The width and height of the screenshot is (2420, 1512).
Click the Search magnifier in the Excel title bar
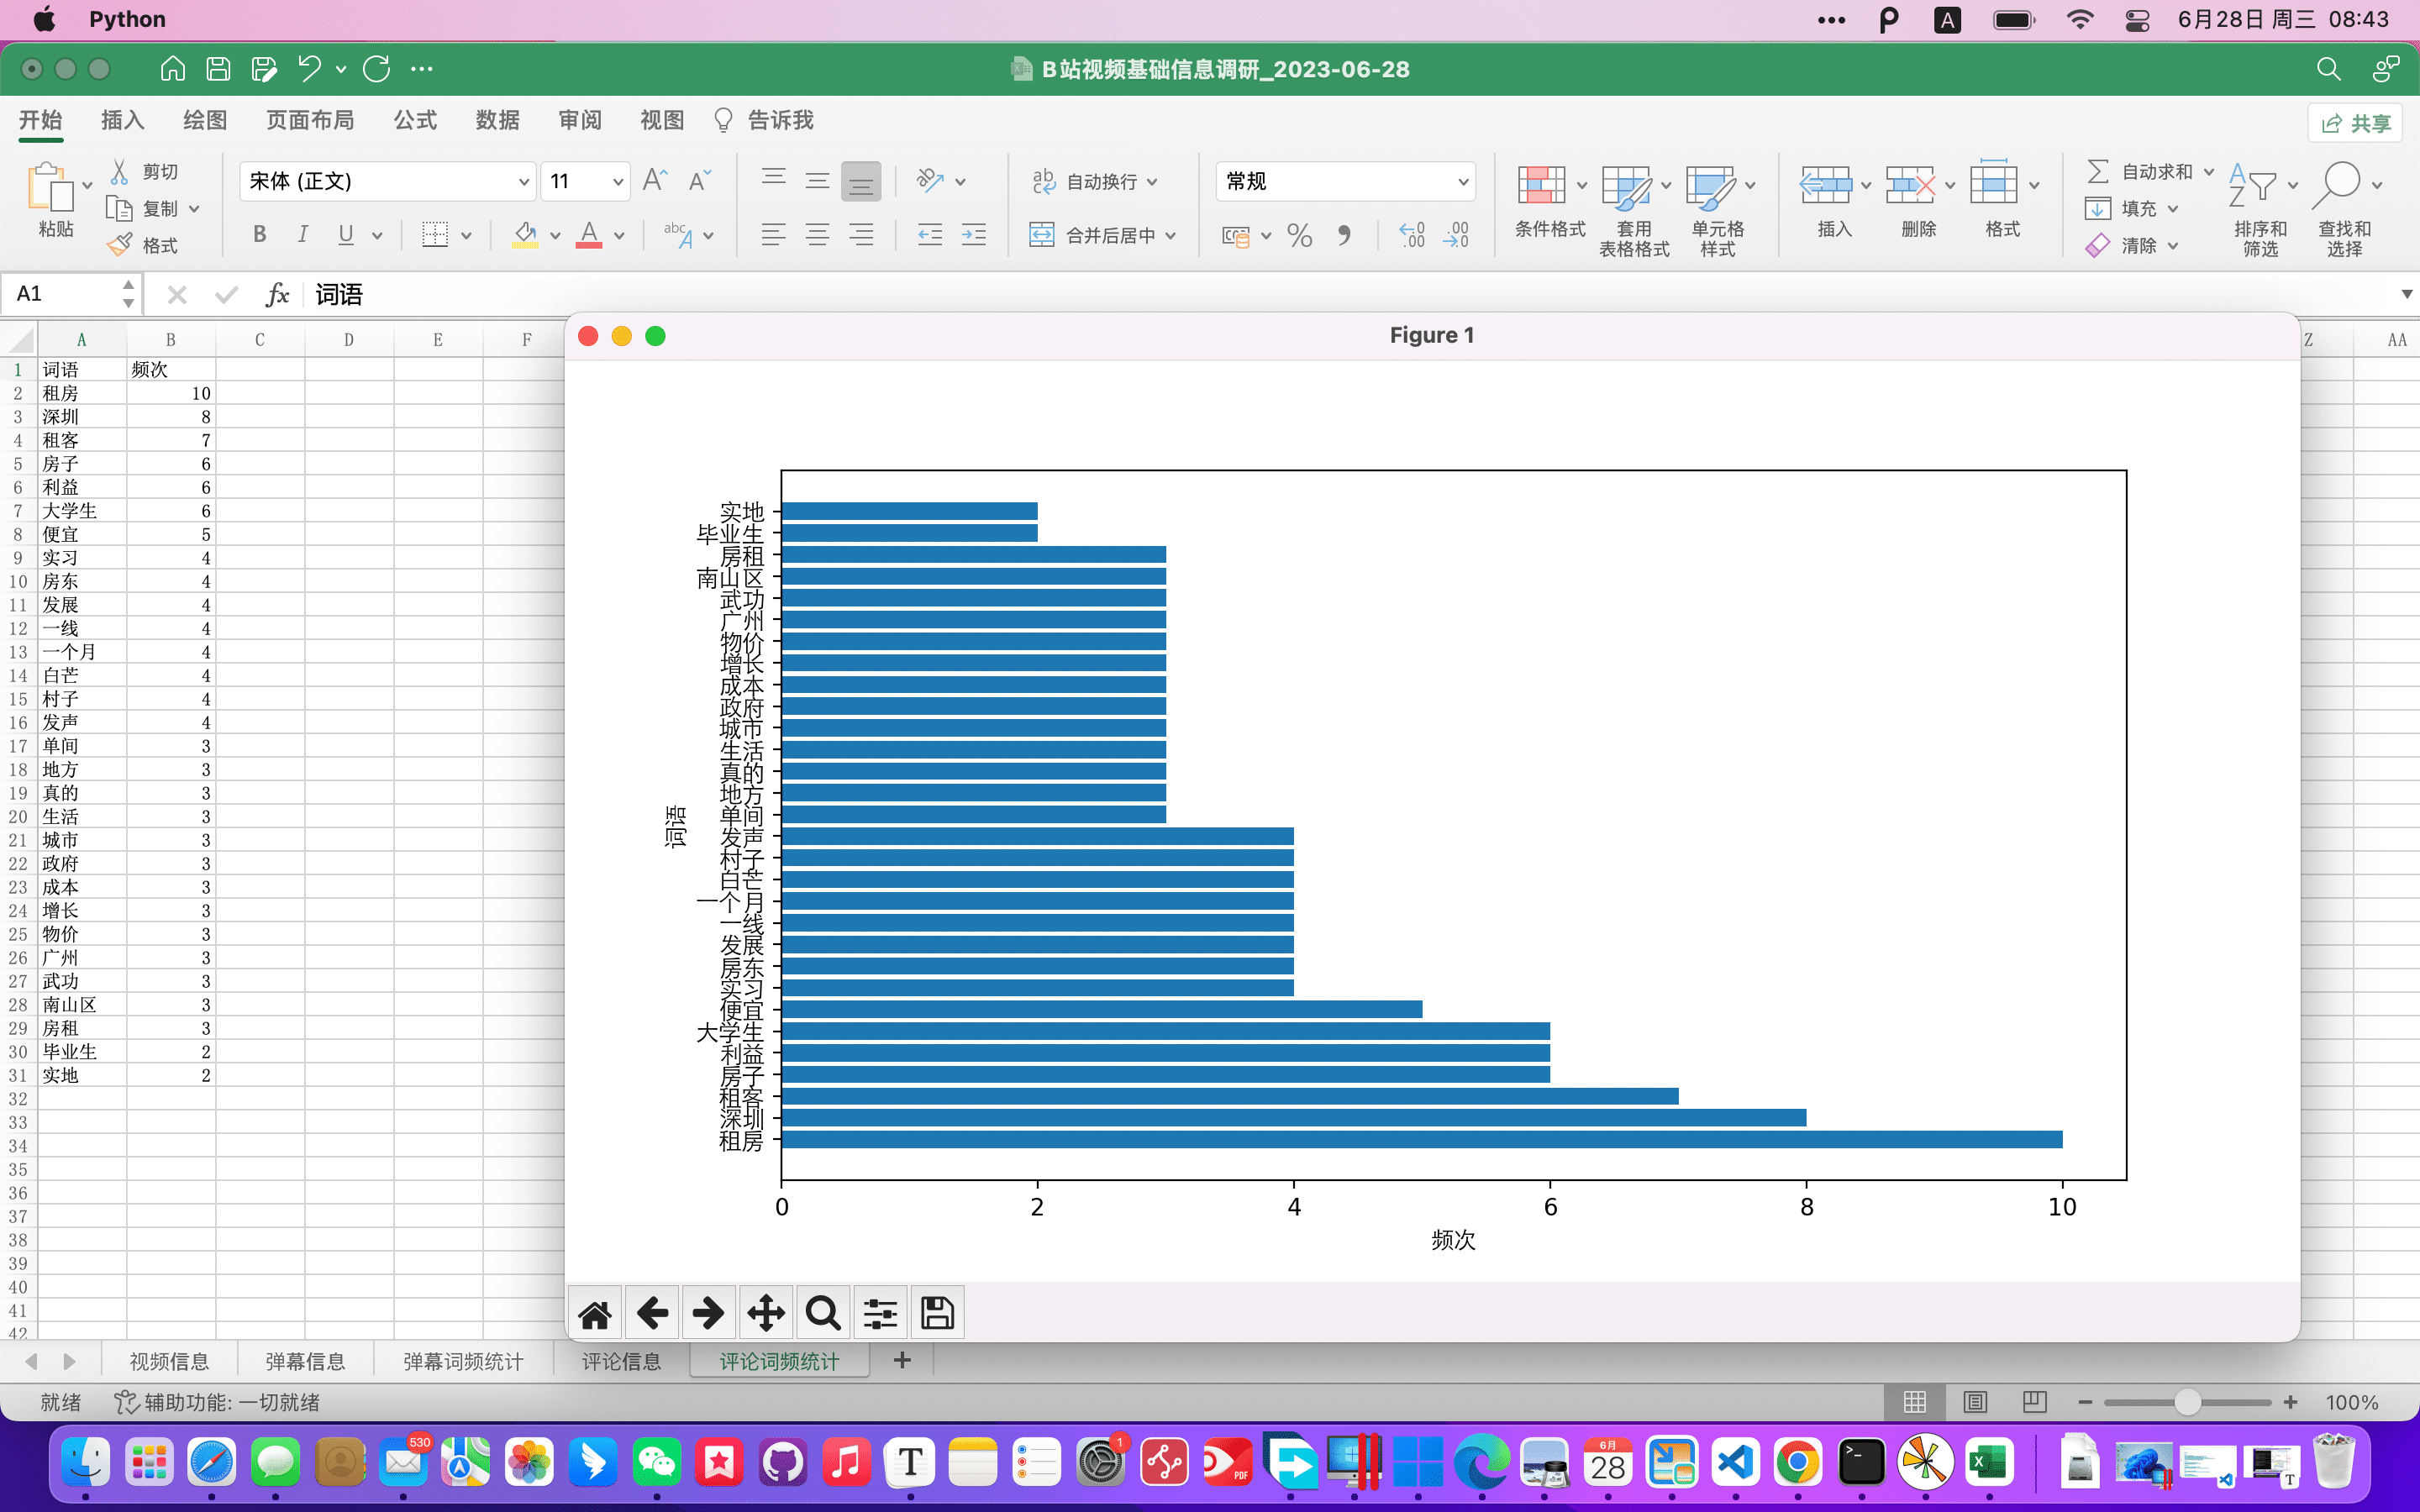(x=2328, y=69)
